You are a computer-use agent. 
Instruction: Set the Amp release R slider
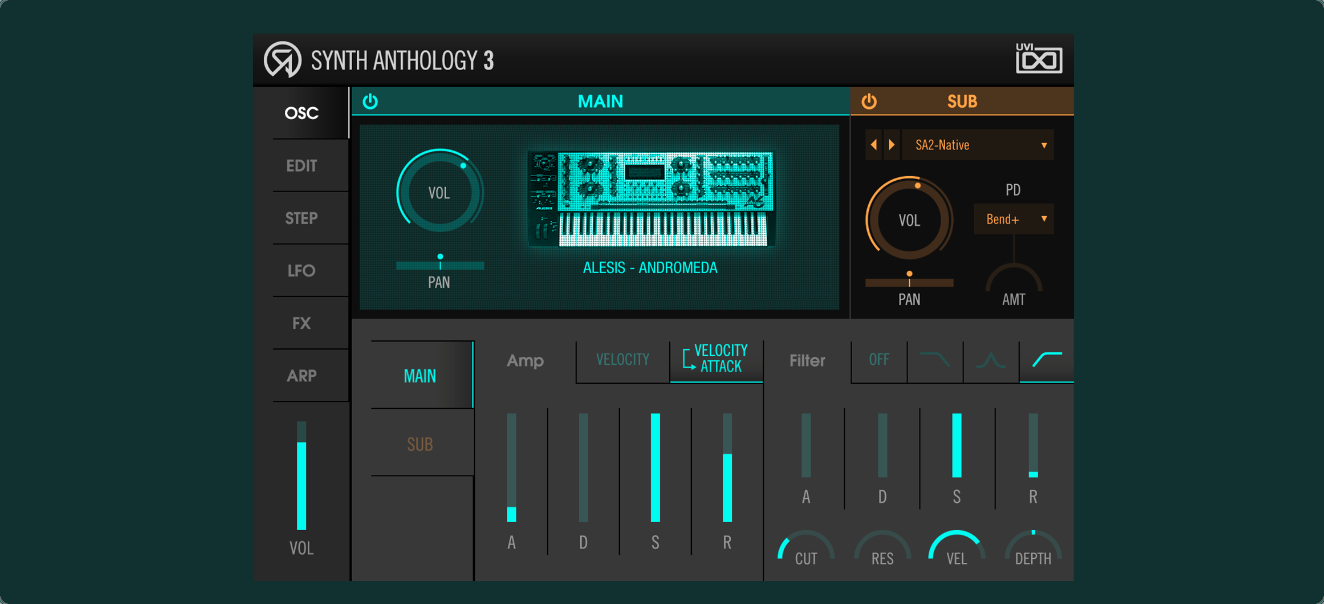[728, 468]
